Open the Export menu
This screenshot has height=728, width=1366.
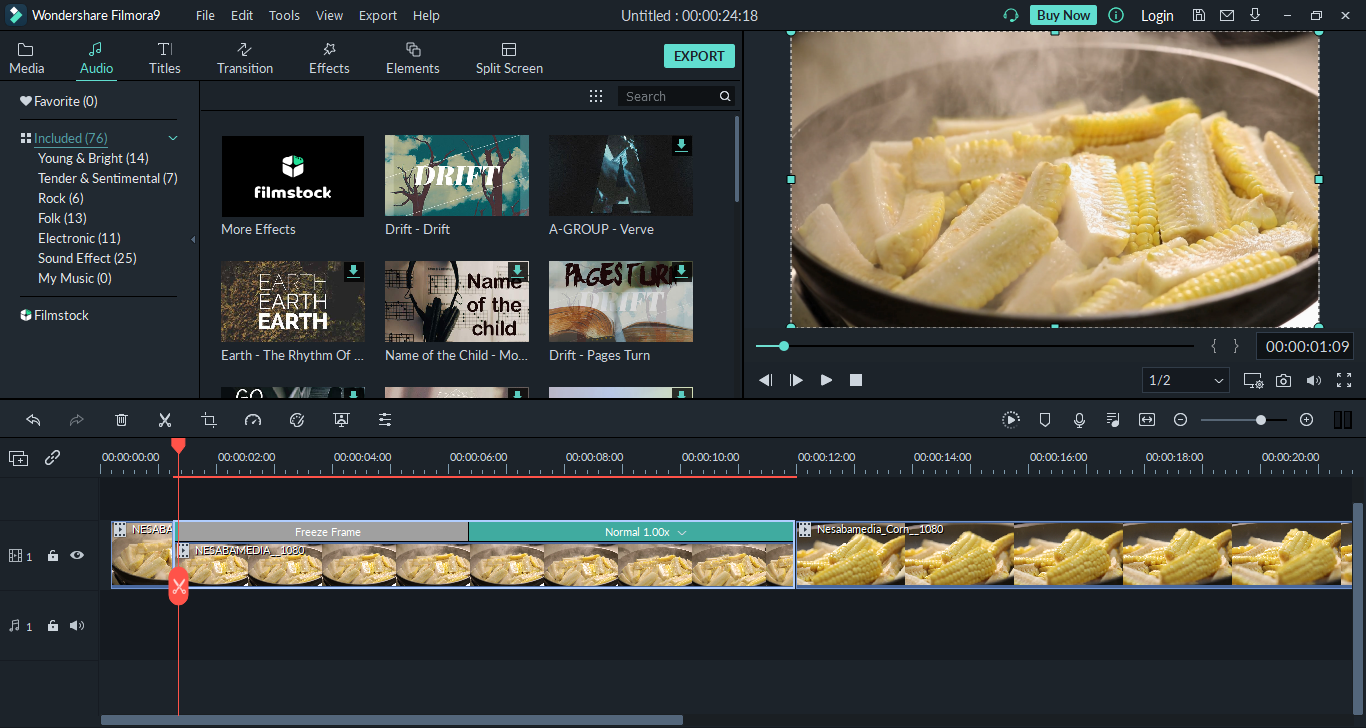coord(378,15)
